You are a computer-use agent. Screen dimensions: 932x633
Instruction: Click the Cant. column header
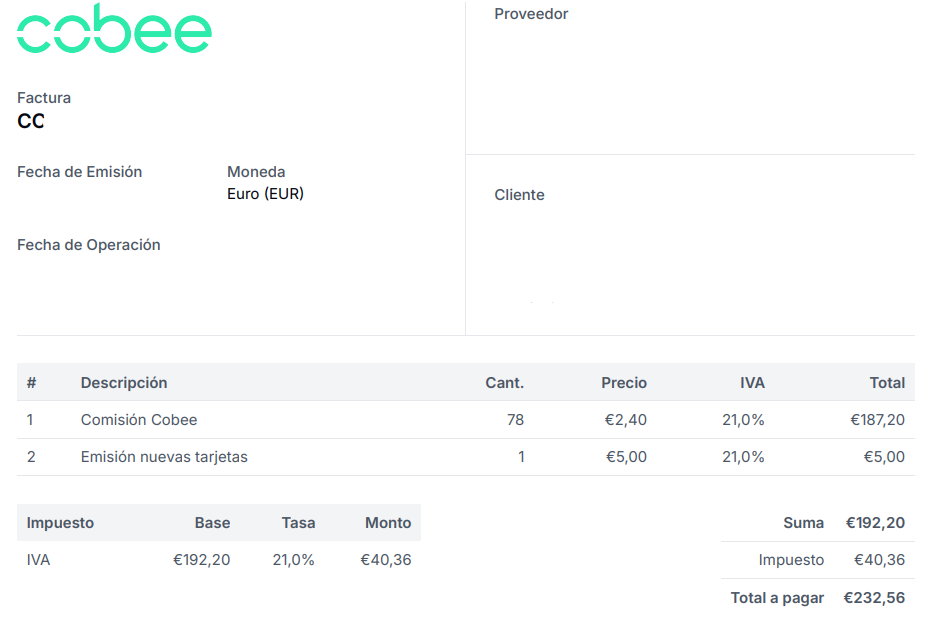pos(505,383)
